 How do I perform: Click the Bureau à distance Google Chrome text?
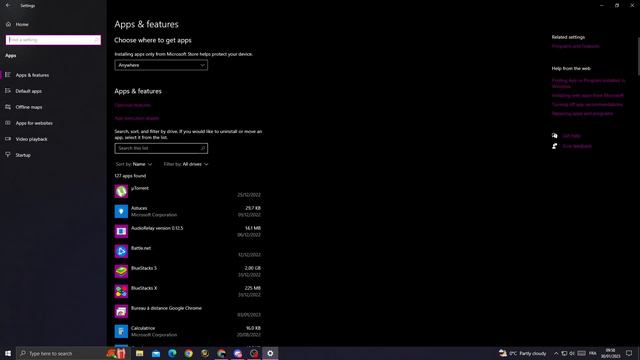click(x=167, y=308)
